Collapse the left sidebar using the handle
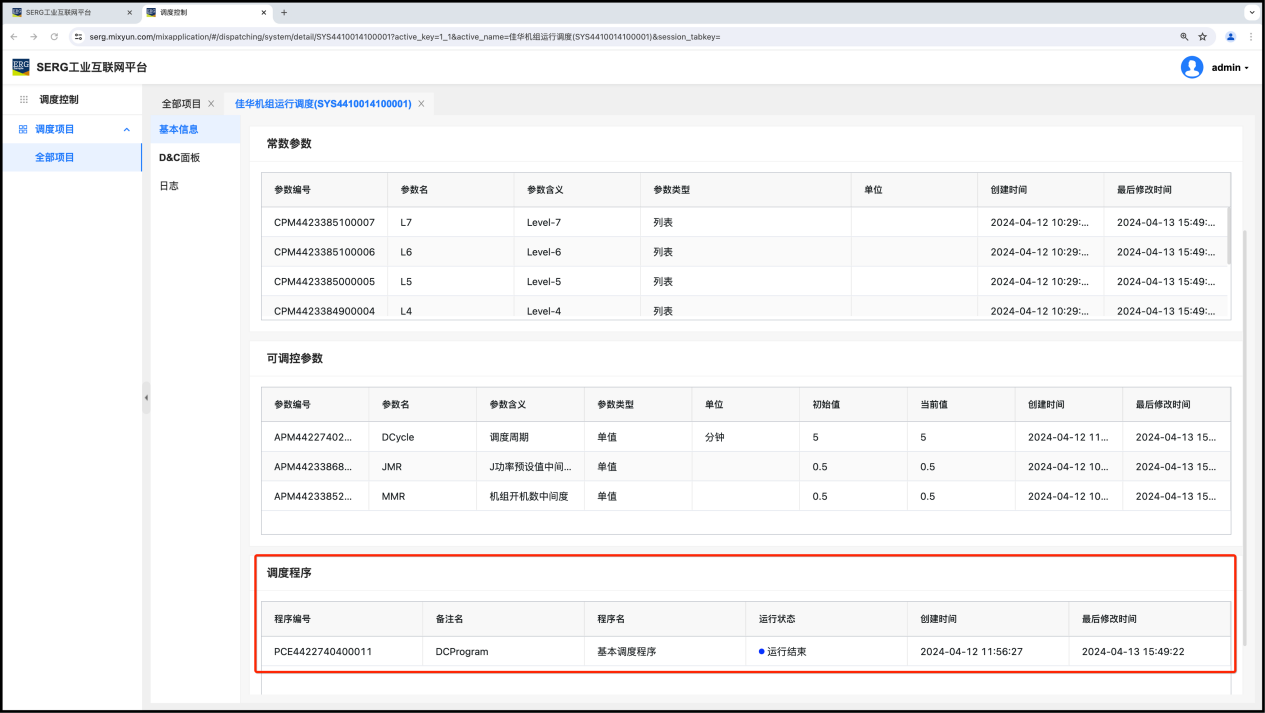 click(x=146, y=397)
